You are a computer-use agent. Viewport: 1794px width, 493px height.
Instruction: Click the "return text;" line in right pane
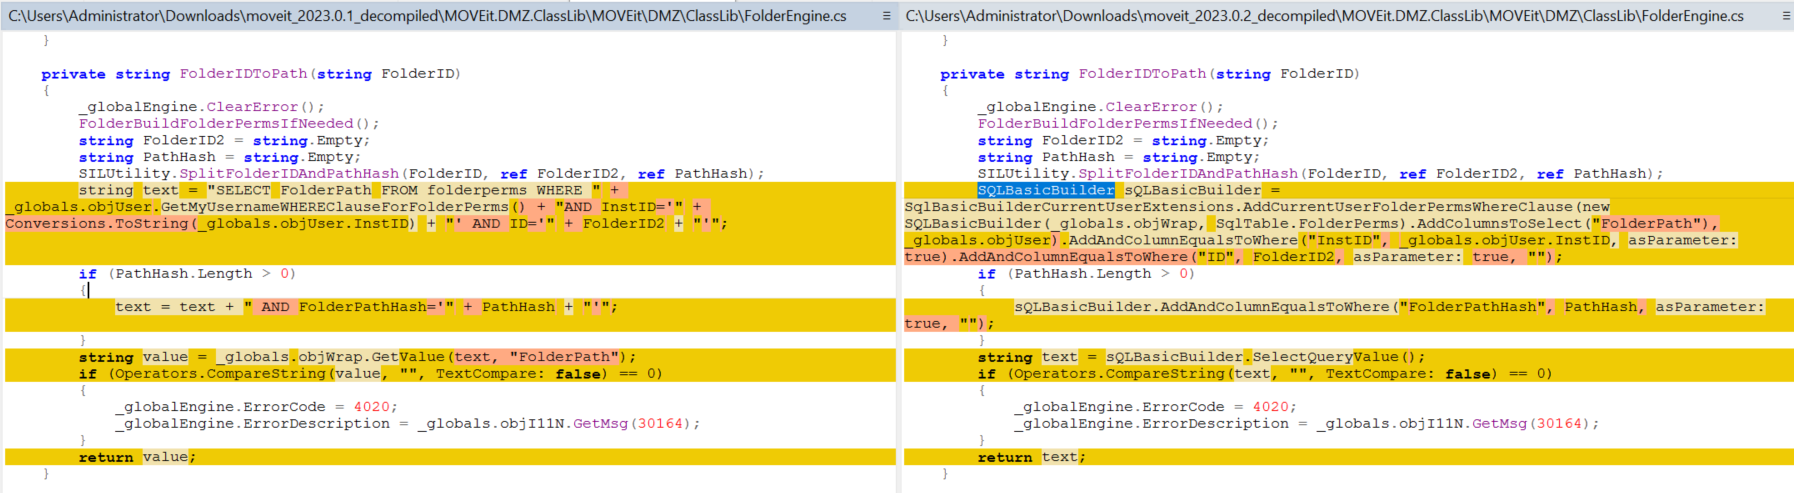click(x=1032, y=457)
